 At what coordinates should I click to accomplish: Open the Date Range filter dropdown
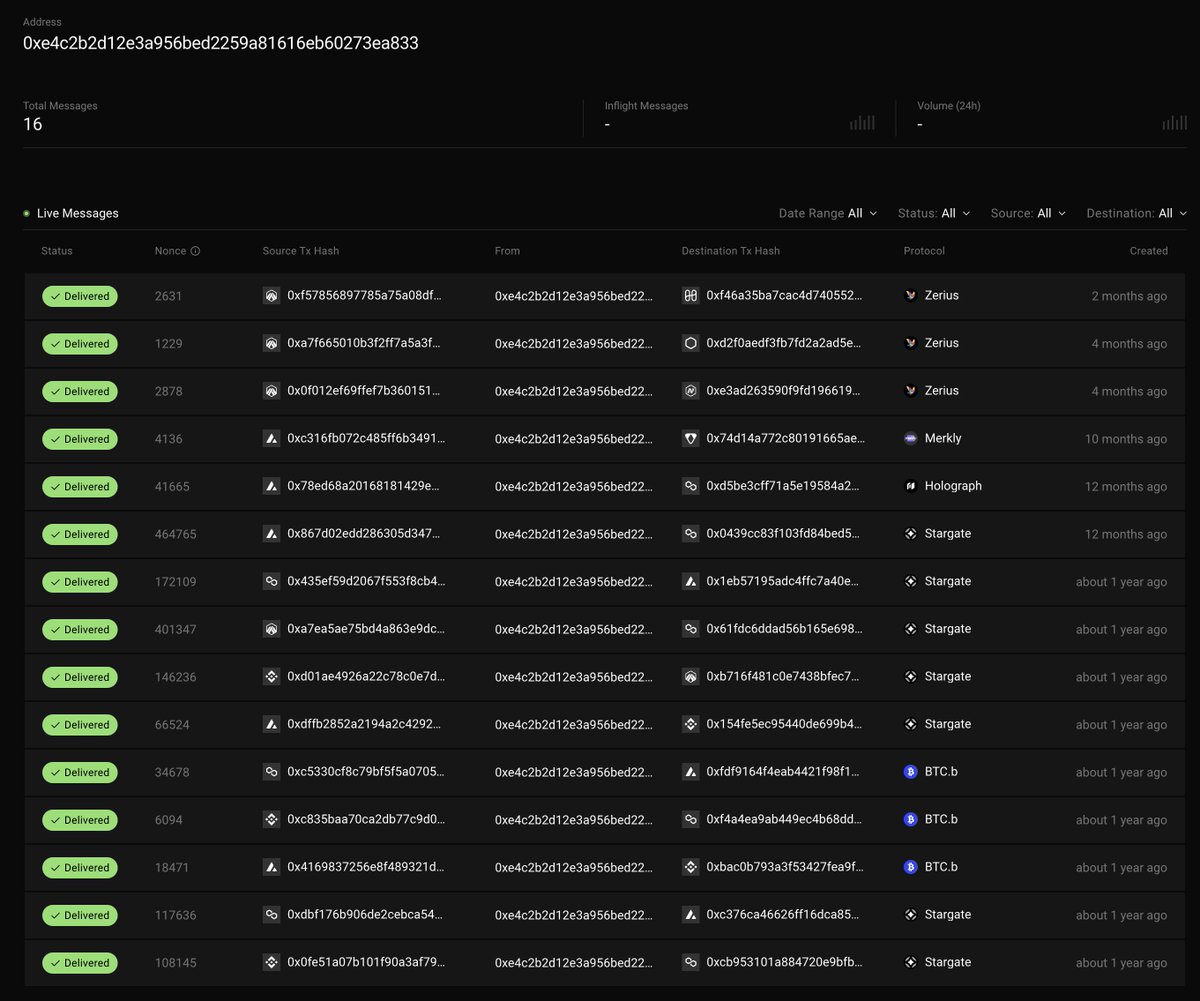(827, 213)
